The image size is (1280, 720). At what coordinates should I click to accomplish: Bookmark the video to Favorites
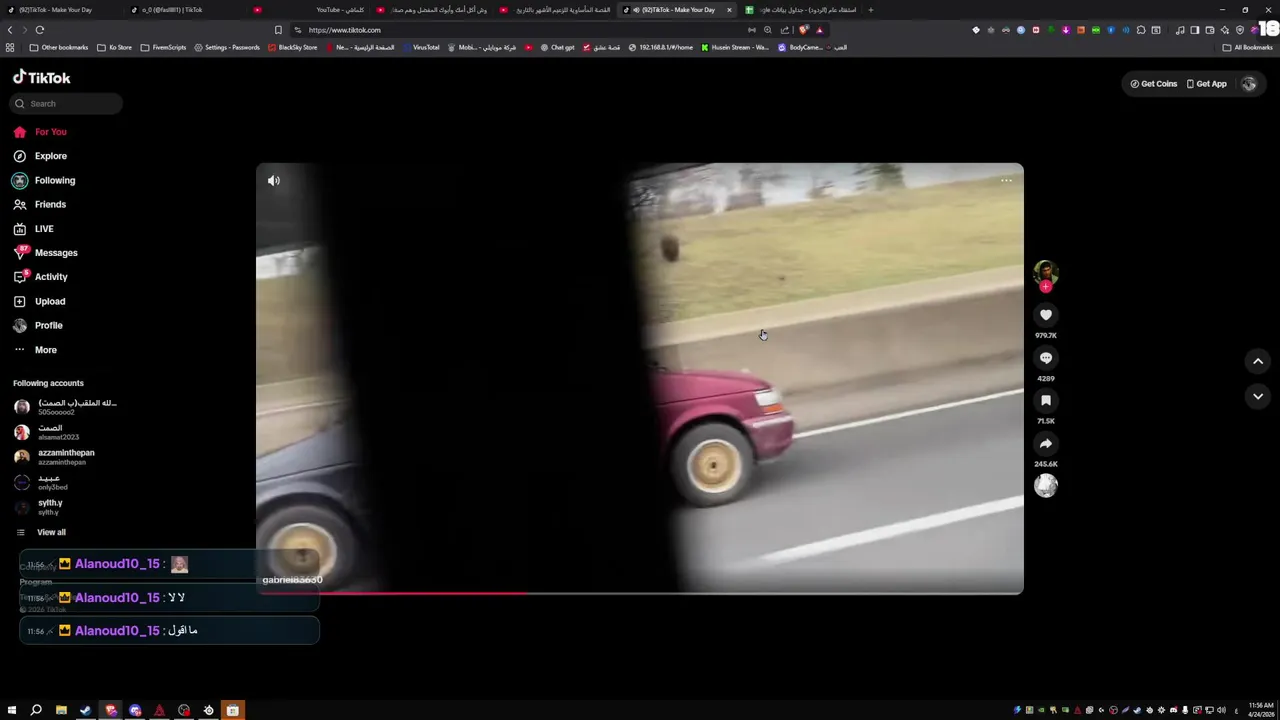click(x=1046, y=400)
